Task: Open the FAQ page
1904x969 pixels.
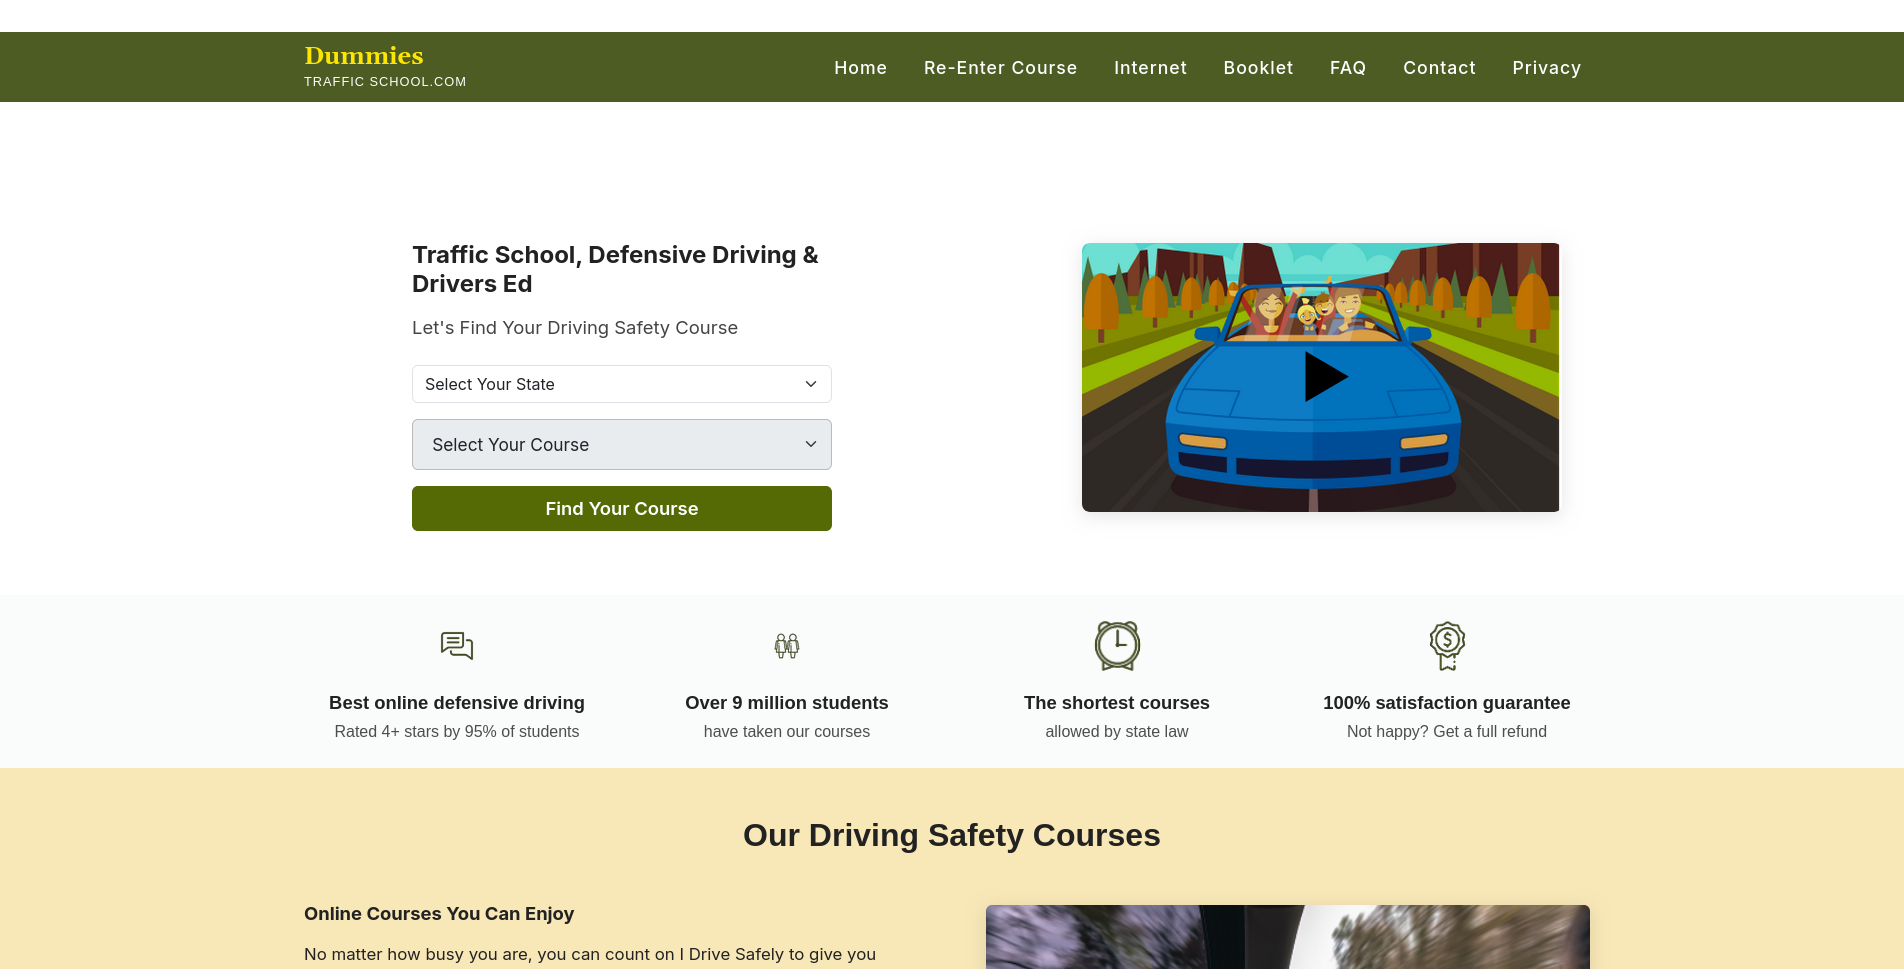Action: (1347, 68)
